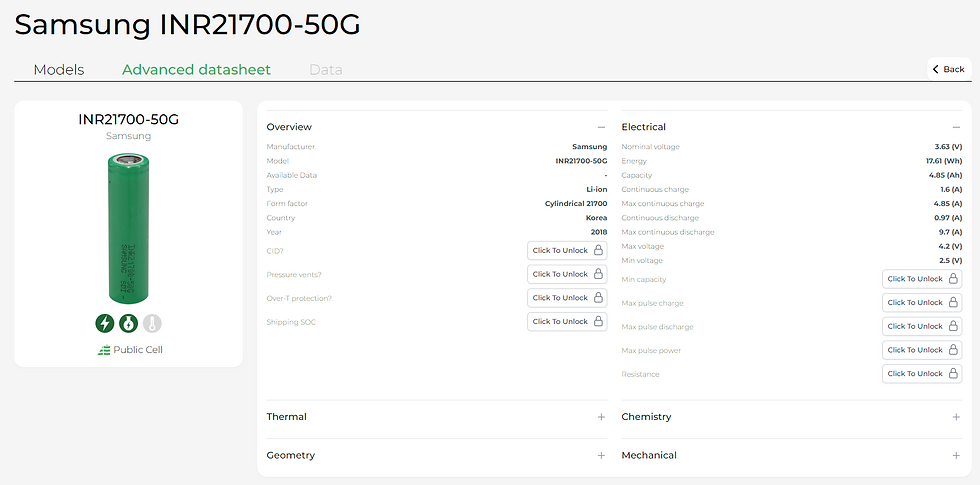Open the Advanced datasheet tab

point(196,69)
